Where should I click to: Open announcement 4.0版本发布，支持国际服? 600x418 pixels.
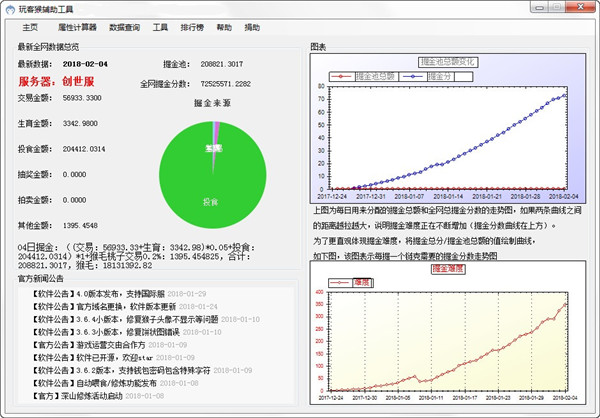[119, 294]
